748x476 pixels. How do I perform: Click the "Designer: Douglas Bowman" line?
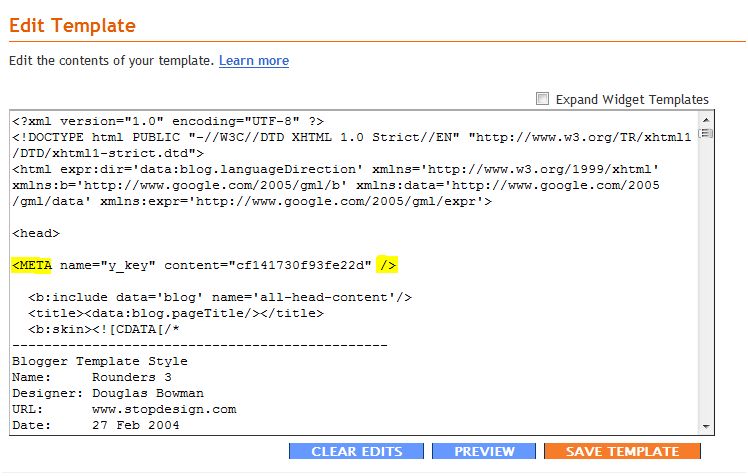click(108, 393)
